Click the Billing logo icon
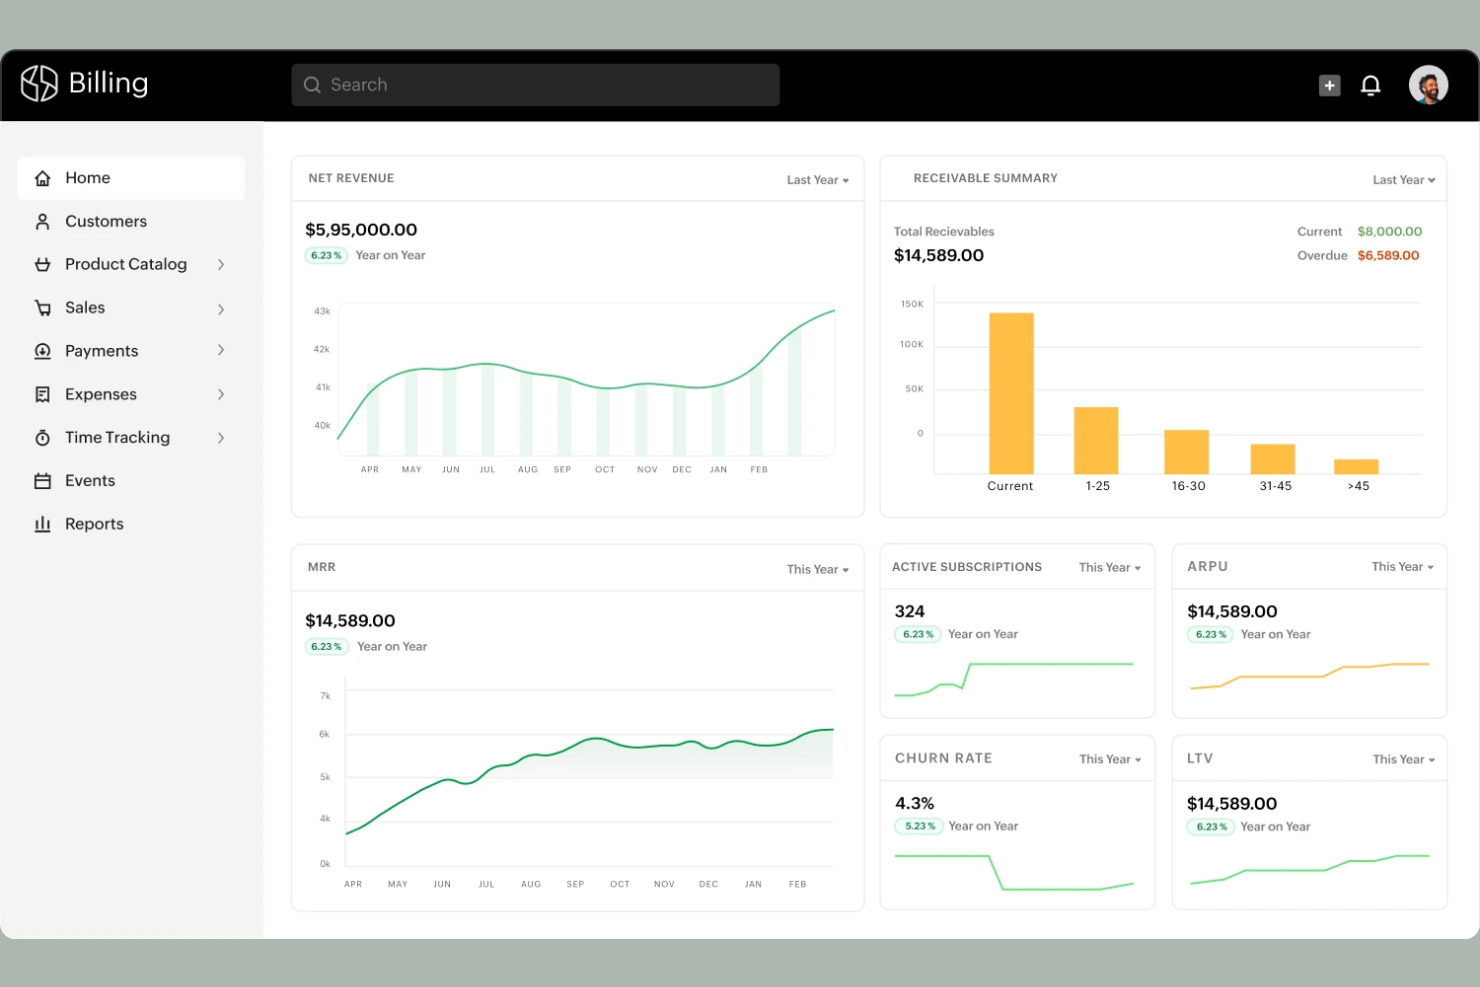 (40, 84)
